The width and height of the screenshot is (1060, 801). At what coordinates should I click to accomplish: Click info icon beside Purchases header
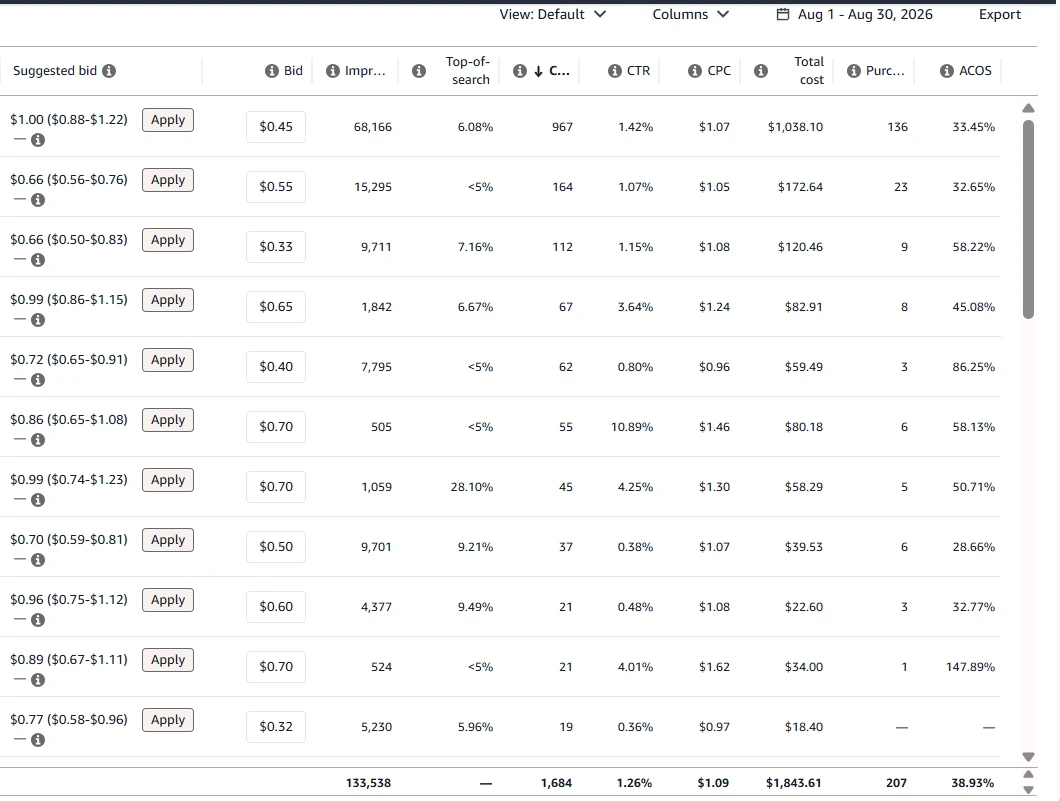854,71
